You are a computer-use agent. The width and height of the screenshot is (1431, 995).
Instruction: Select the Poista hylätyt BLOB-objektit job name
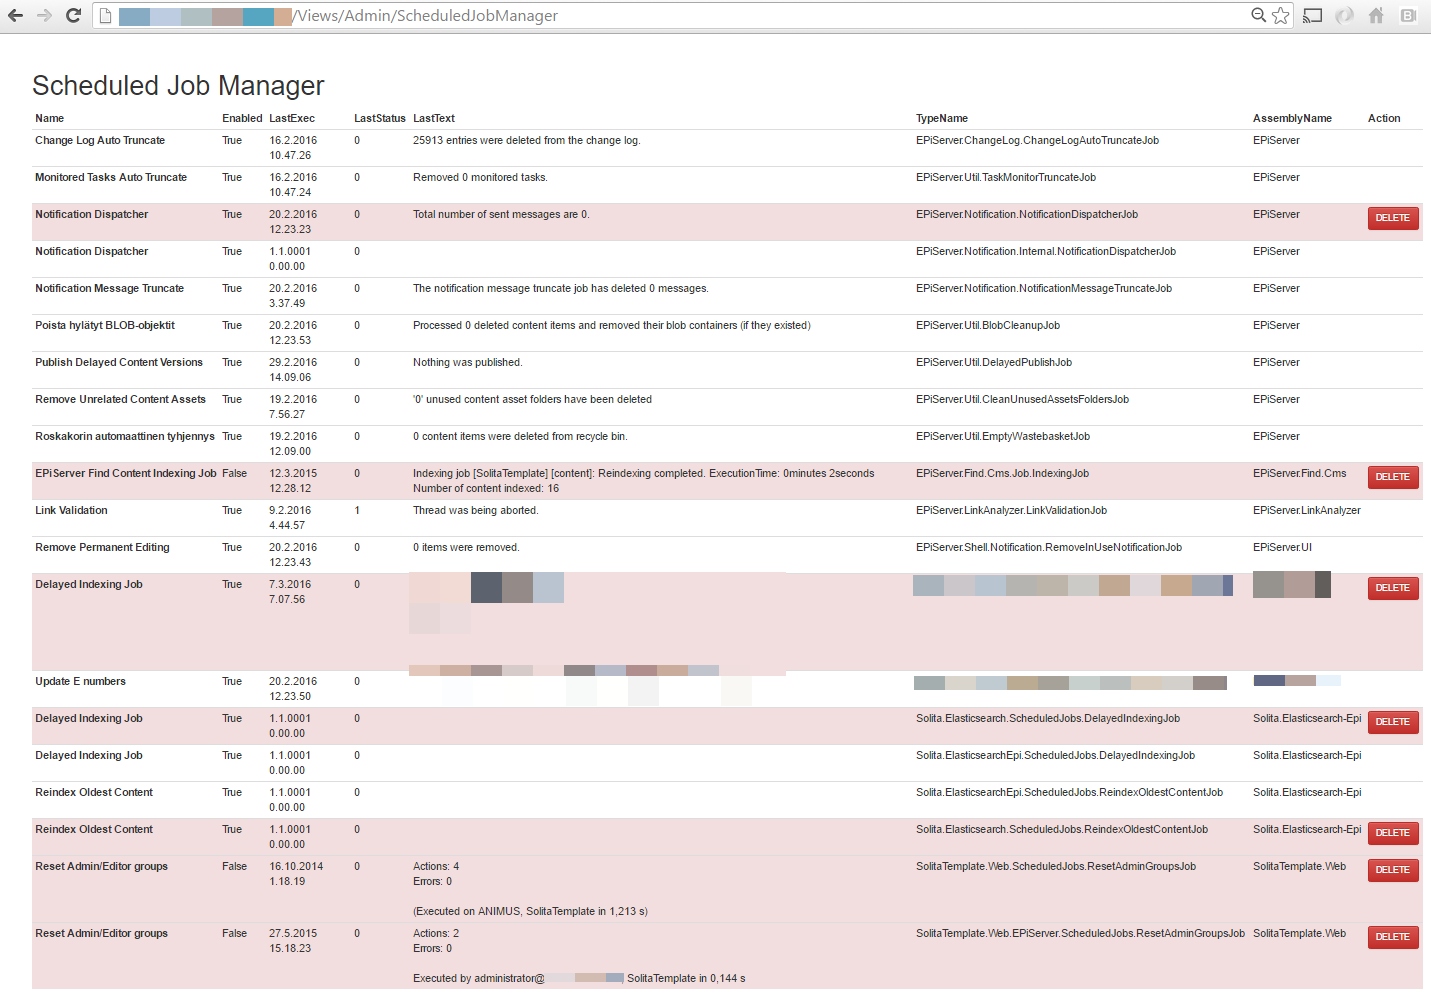pos(105,325)
